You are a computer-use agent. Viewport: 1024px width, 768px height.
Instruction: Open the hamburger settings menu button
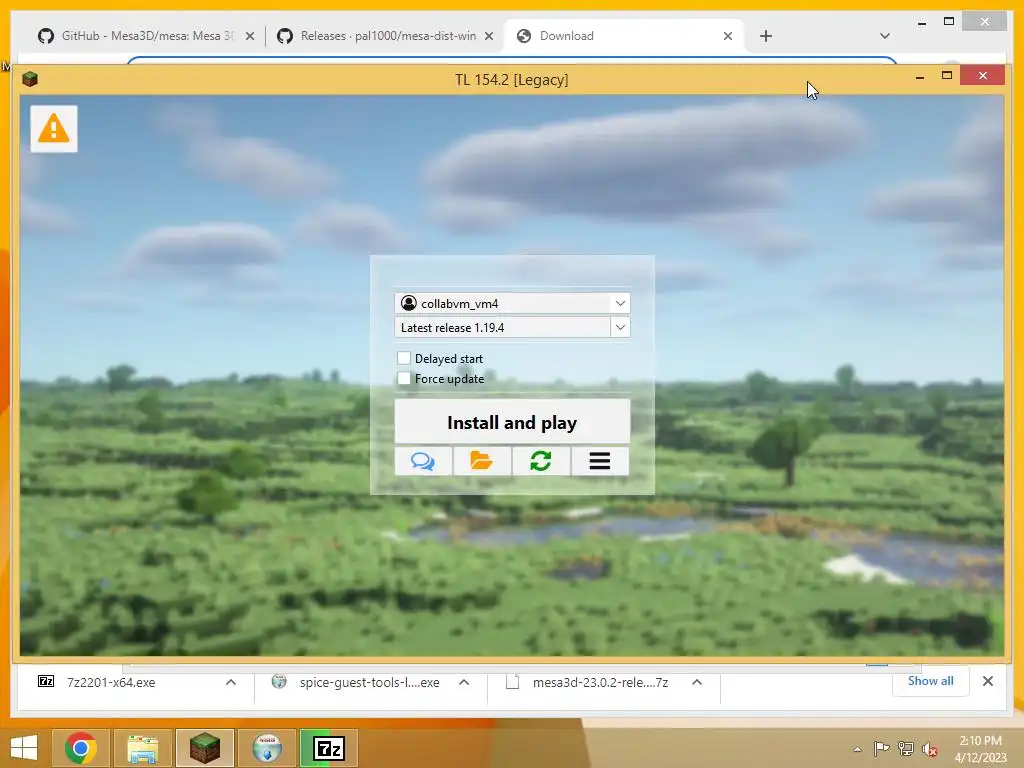click(600, 462)
